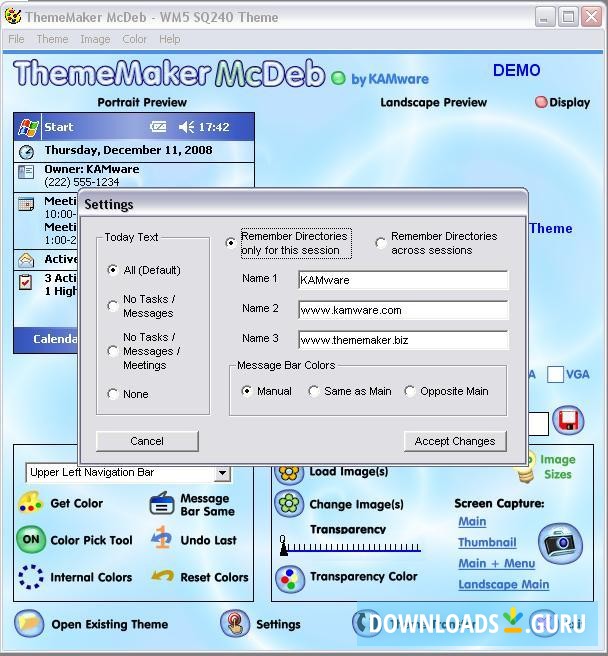
Task: Click the speaker volume icon in preview
Action: 186,127
